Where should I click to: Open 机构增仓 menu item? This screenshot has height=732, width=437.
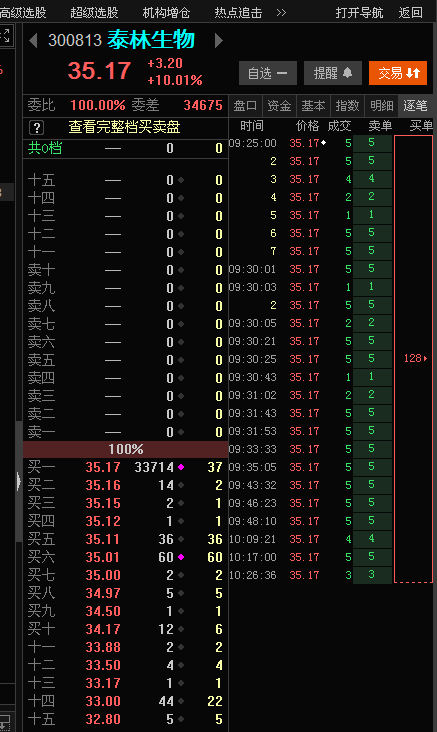pos(166,13)
